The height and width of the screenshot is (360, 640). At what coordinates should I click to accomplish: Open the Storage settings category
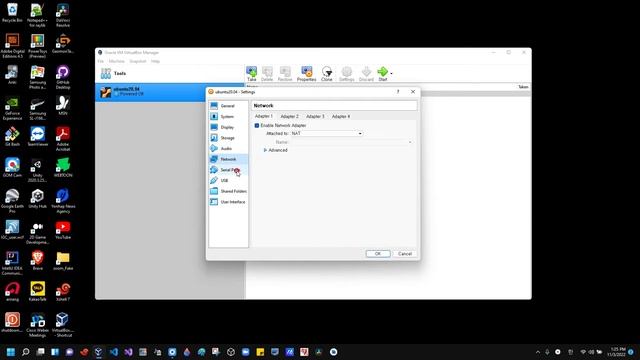[x=228, y=138]
